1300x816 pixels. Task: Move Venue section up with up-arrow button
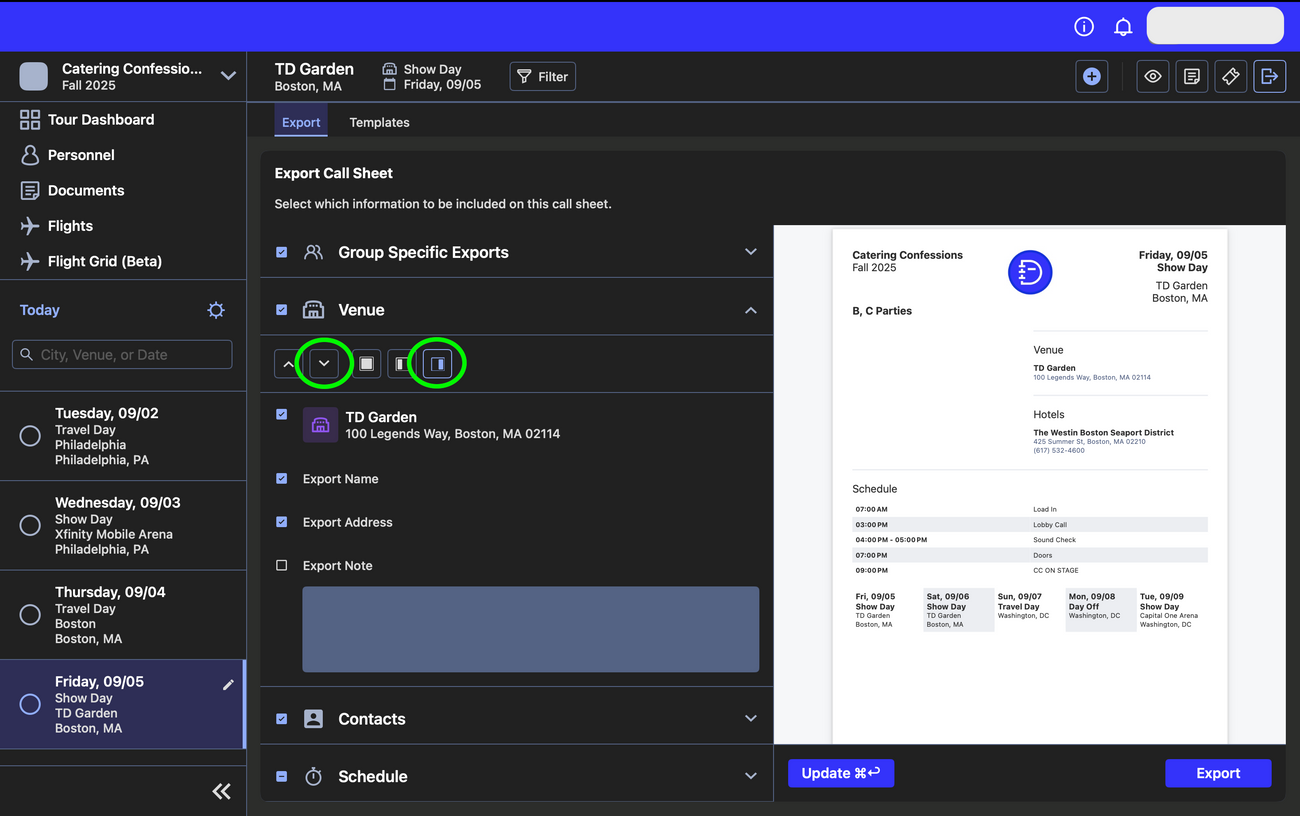tap(289, 364)
